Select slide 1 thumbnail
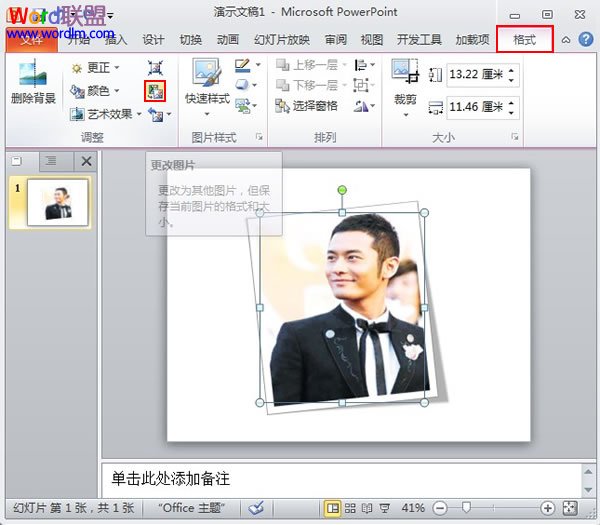The width and height of the screenshot is (600, 525). pyautogui.click(x=58, y=202)
